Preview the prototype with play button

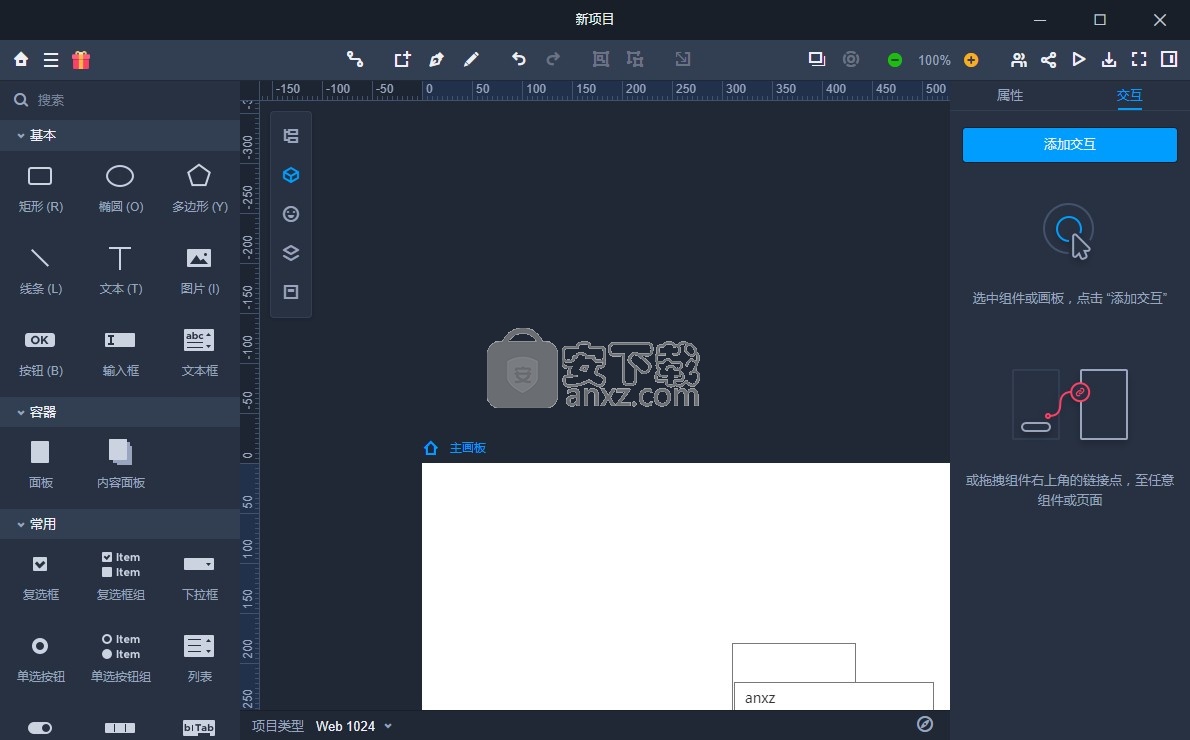point(1078,59)
